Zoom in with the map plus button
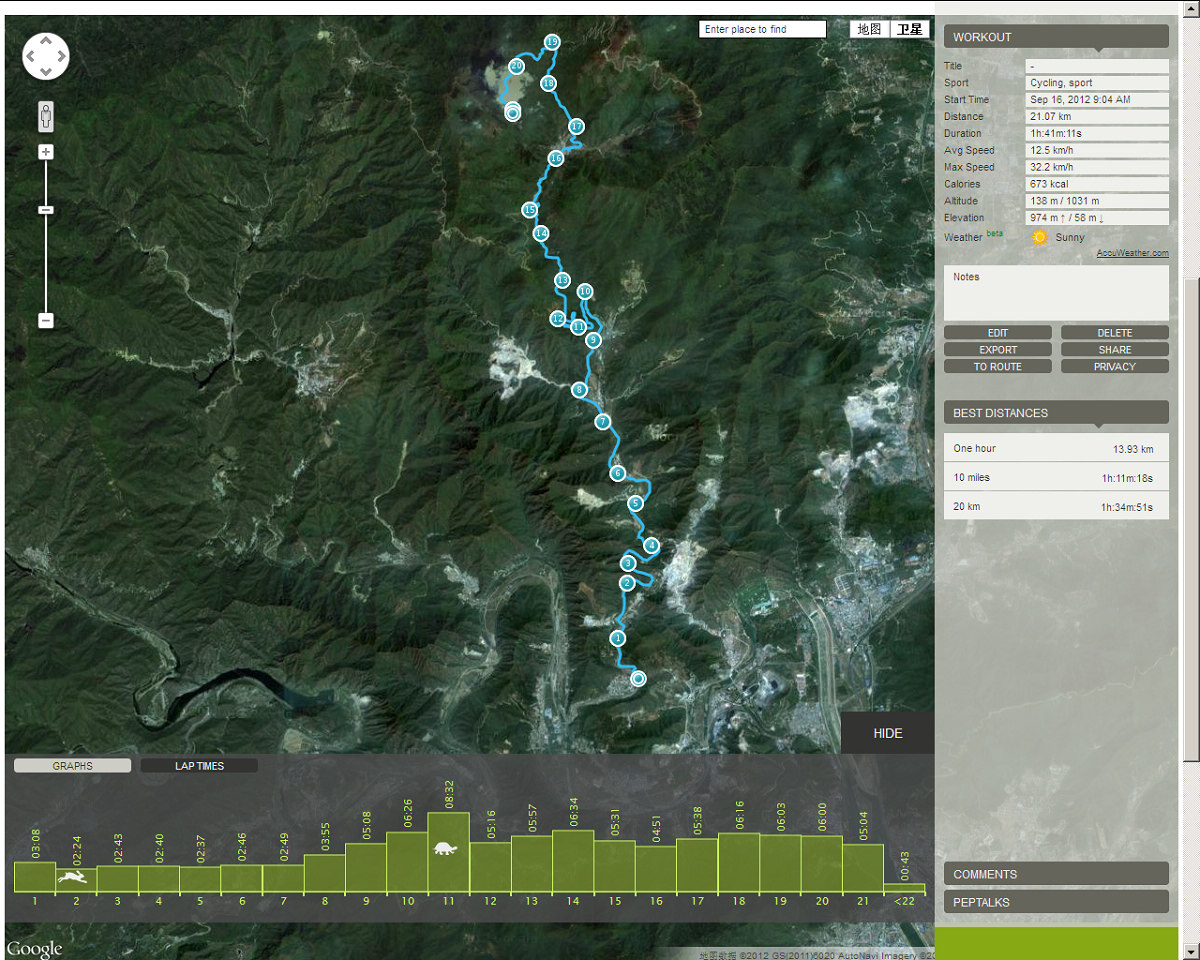This screenshot has height=960, width=1200. pyautogui.click(x=46, y=152)
